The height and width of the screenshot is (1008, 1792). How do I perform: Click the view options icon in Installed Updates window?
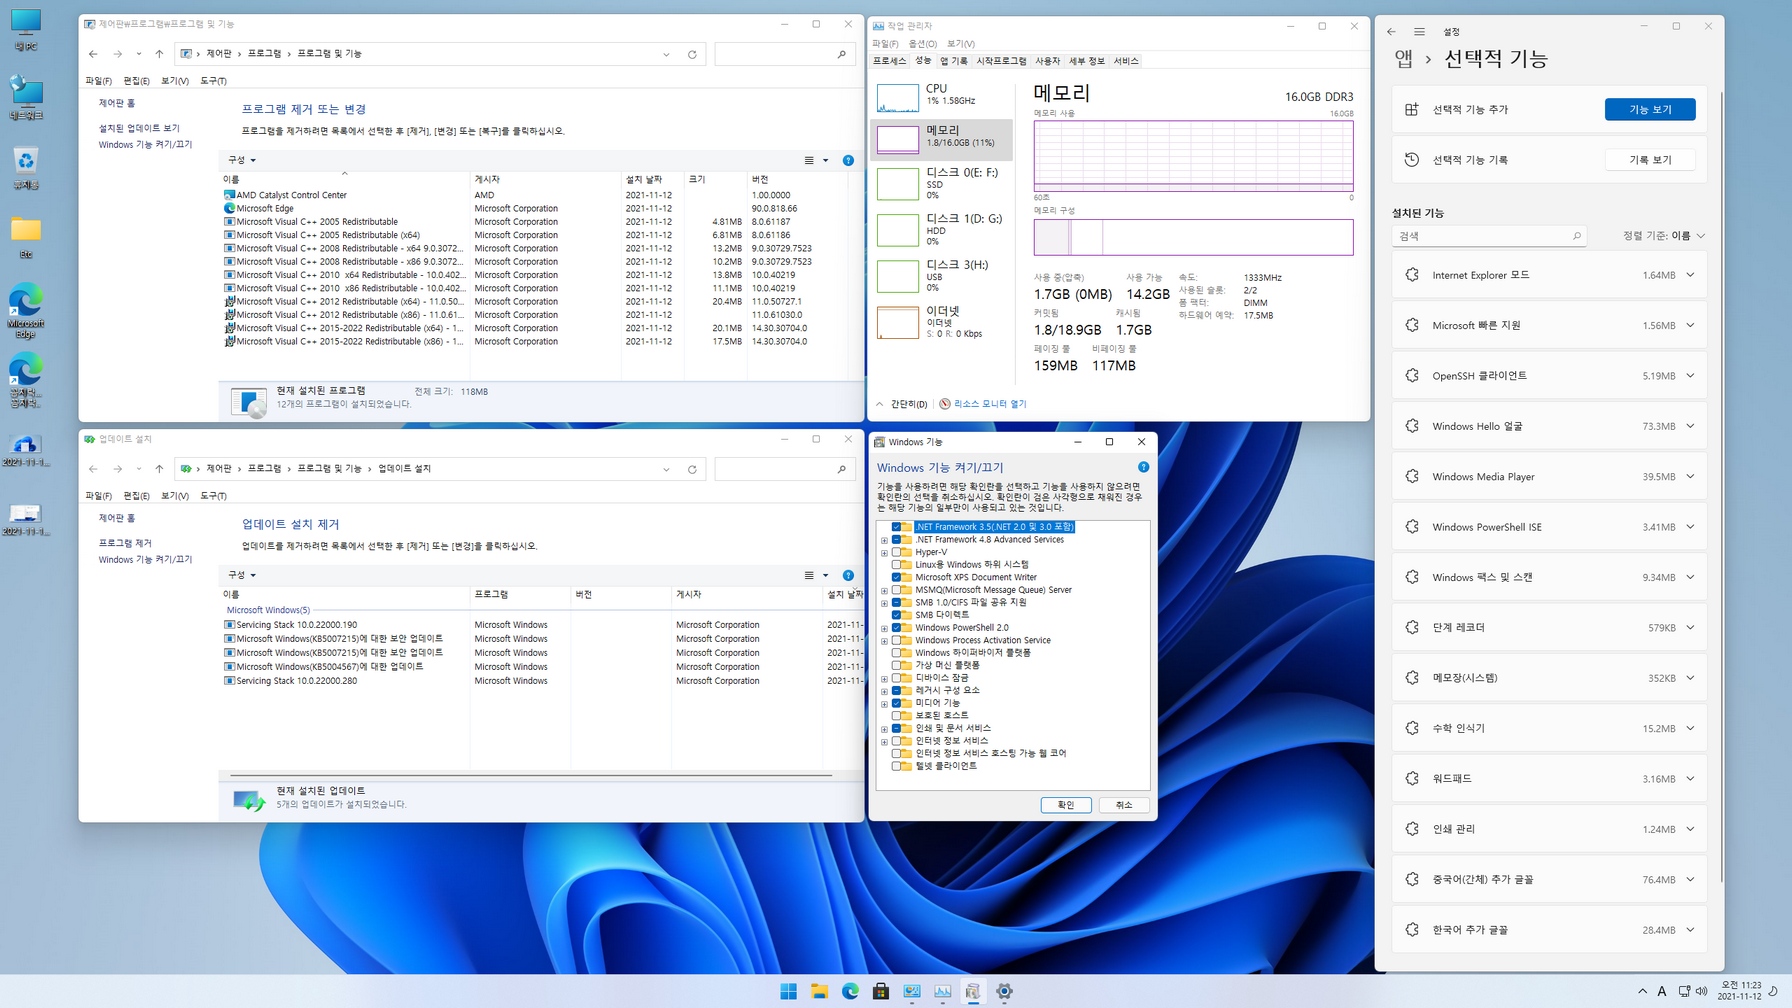(x=809, y=575)
